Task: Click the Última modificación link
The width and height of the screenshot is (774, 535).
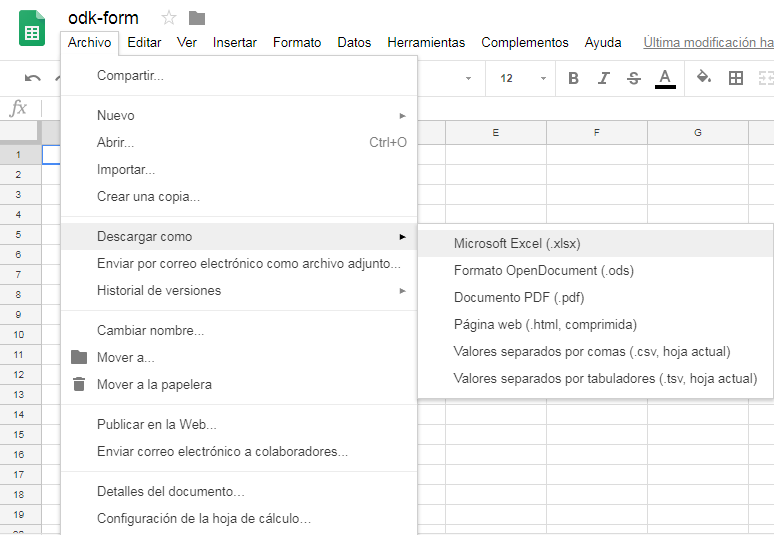Action: (708, 42)
